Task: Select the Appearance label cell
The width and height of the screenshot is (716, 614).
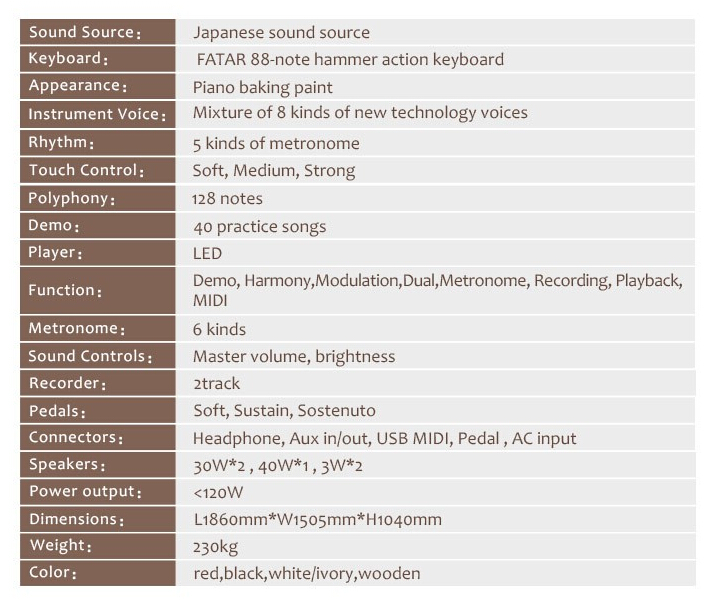Action: [x=76, y=86]
